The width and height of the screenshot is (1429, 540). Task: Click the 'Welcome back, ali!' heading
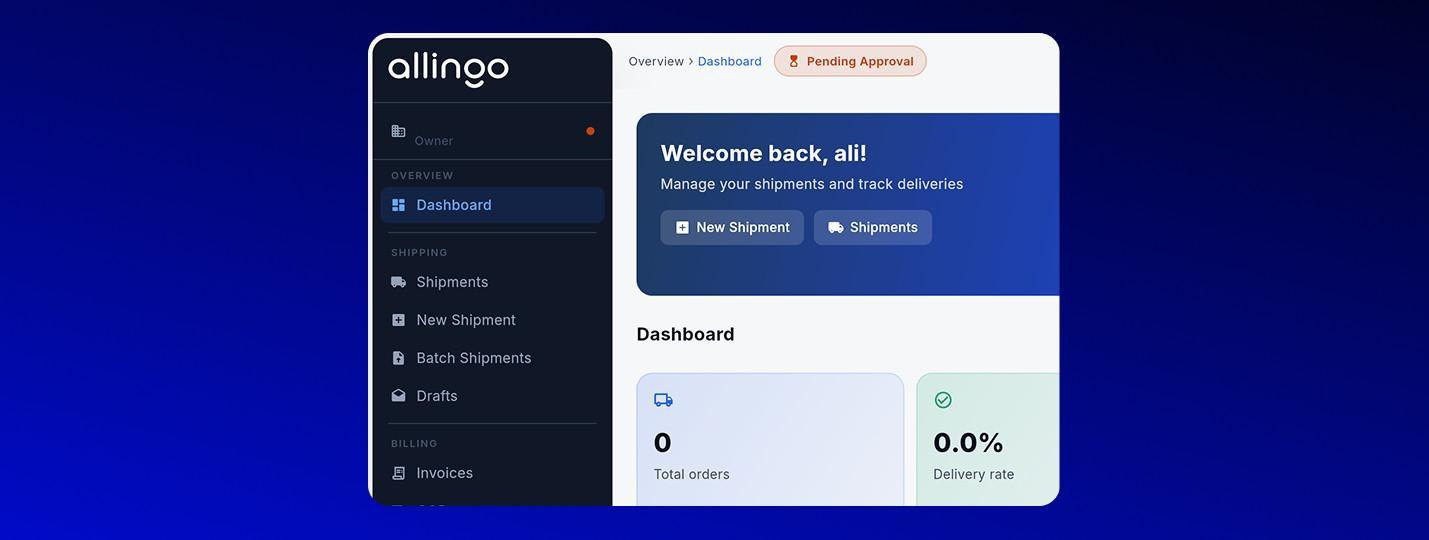pos(764,153)
